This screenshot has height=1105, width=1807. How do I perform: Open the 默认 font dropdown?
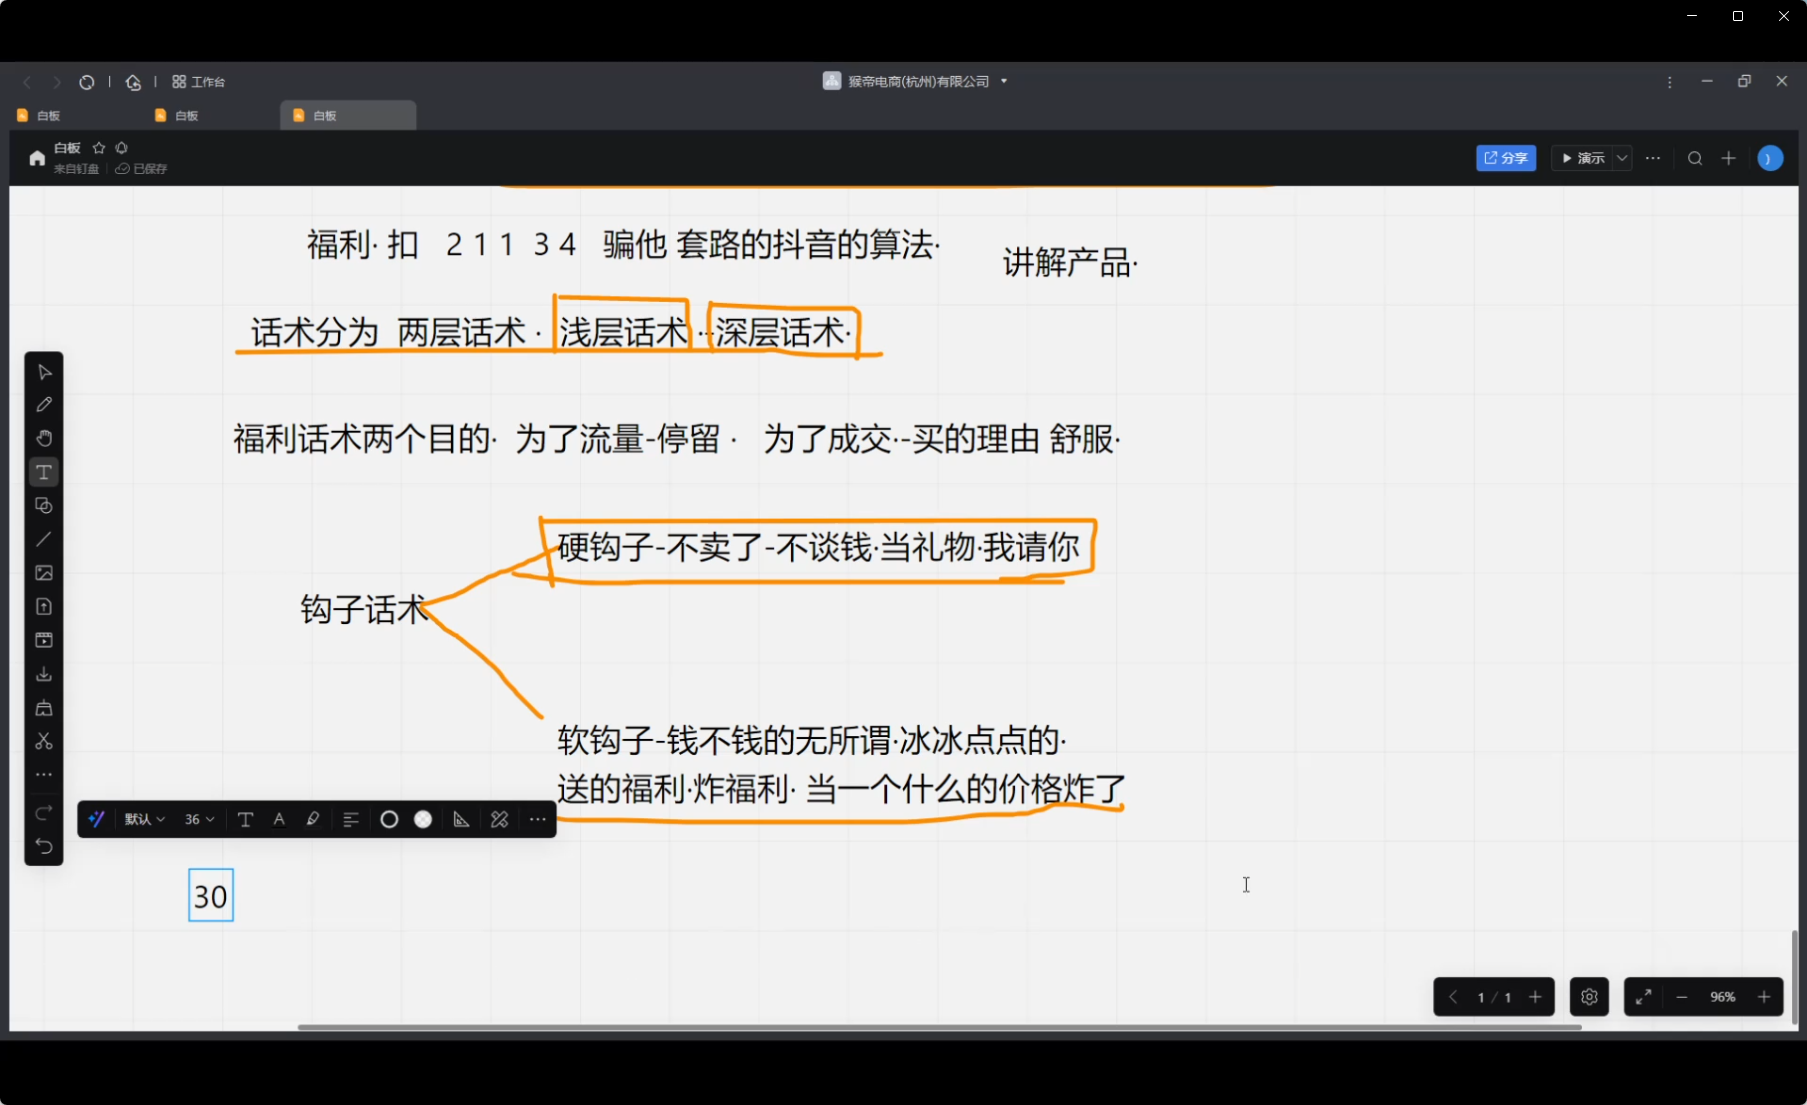point(144,819)
